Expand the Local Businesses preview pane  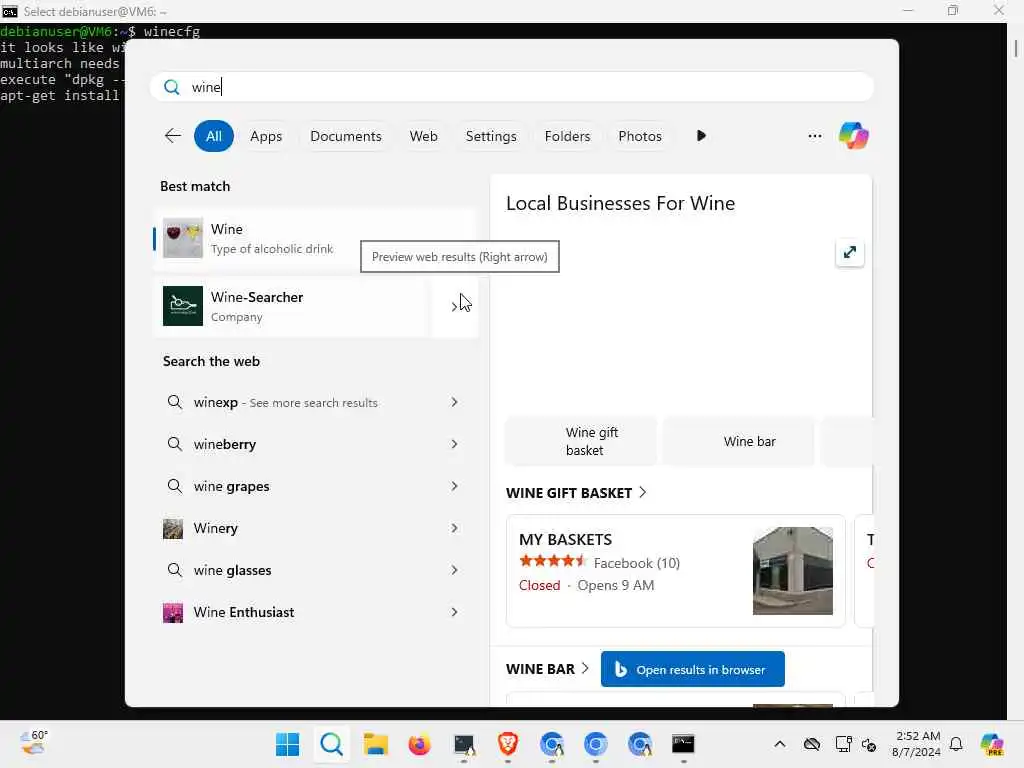tap(849, 253)
